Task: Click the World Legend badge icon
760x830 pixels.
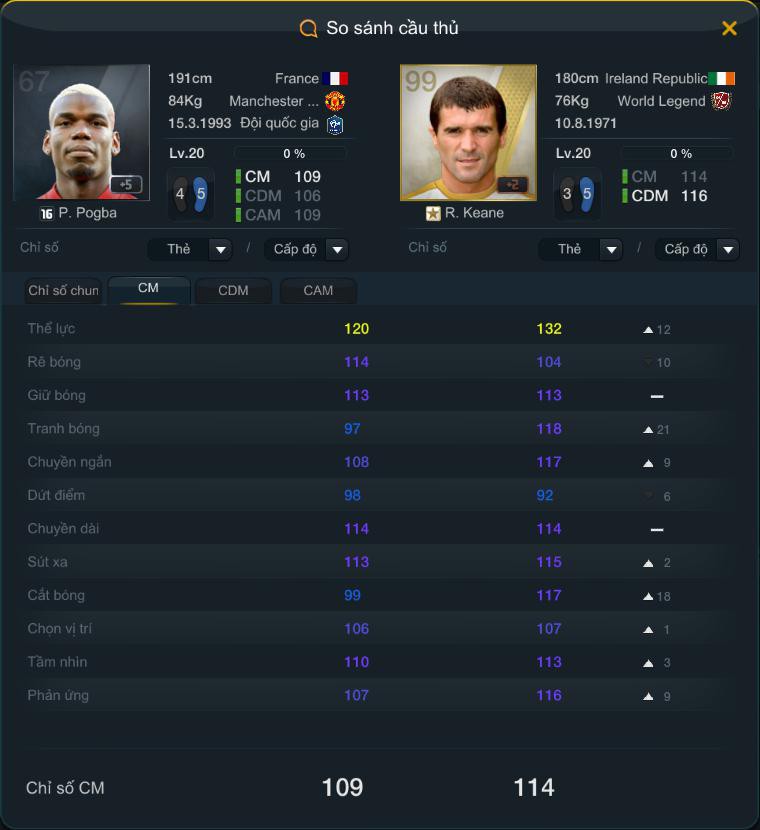Action: point(721,101)
